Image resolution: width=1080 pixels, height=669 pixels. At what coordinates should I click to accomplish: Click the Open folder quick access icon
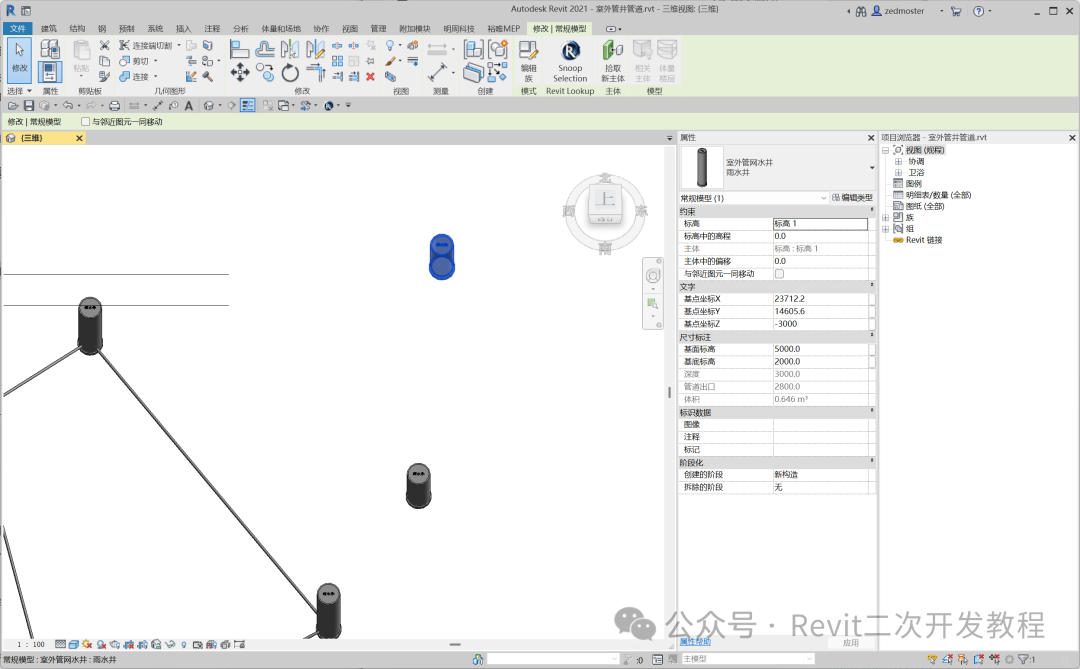(13, 105)
